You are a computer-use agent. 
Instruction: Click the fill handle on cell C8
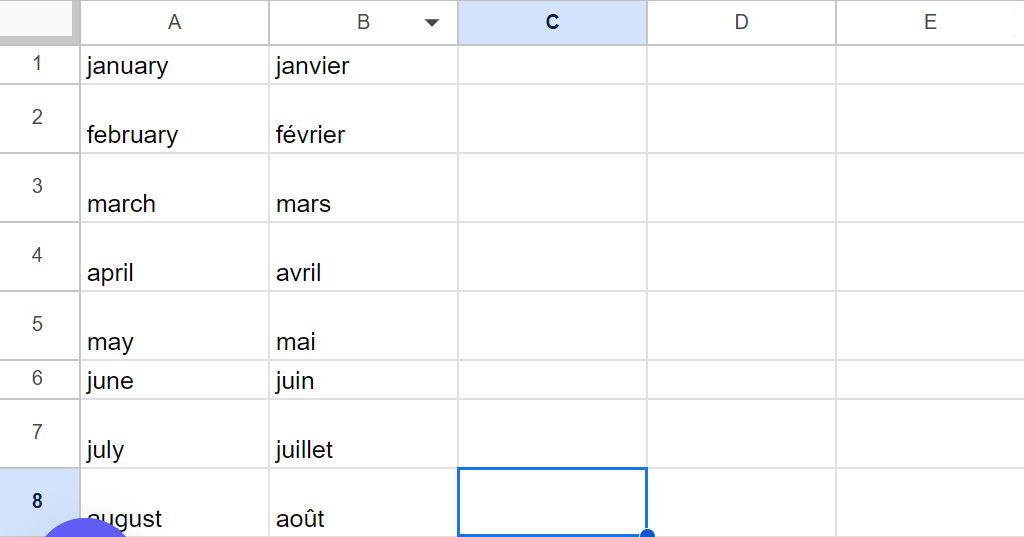point(647,534)
